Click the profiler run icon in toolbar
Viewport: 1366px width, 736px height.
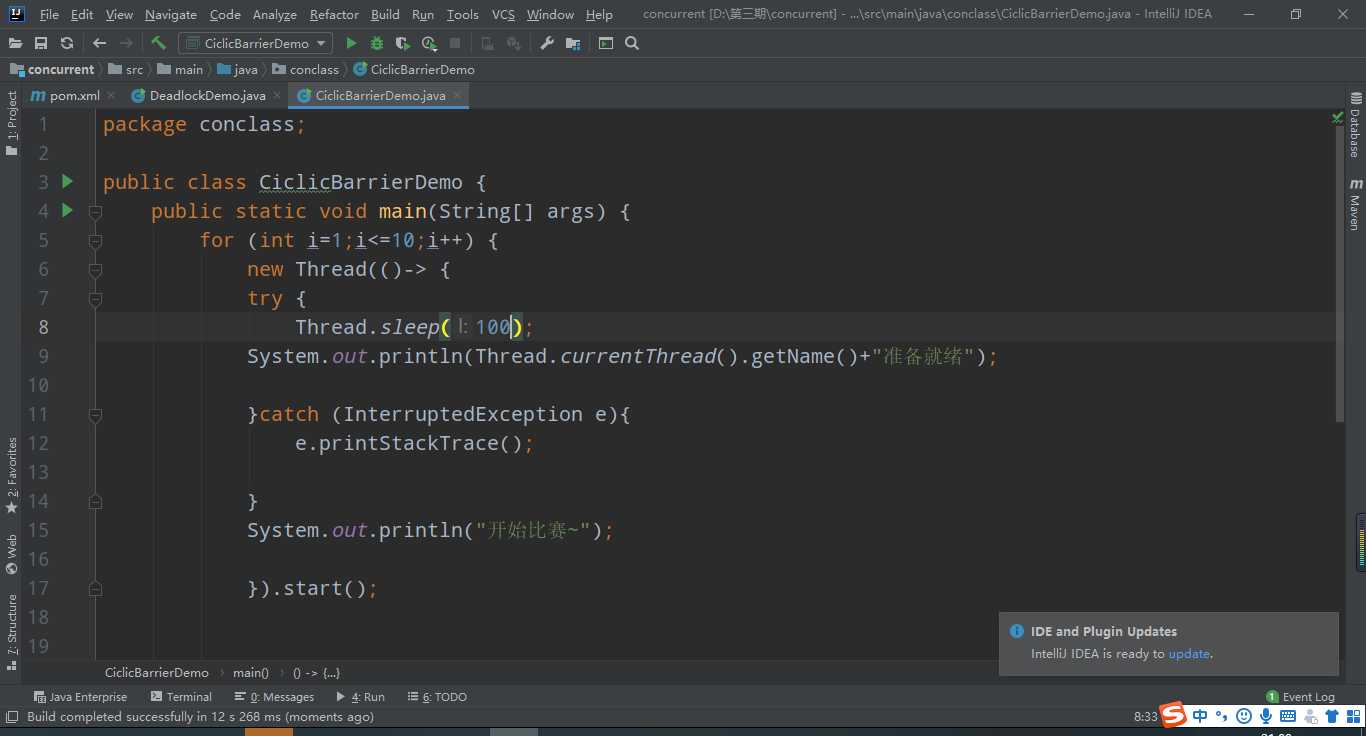pyautogui.click(x=429, y=43)
